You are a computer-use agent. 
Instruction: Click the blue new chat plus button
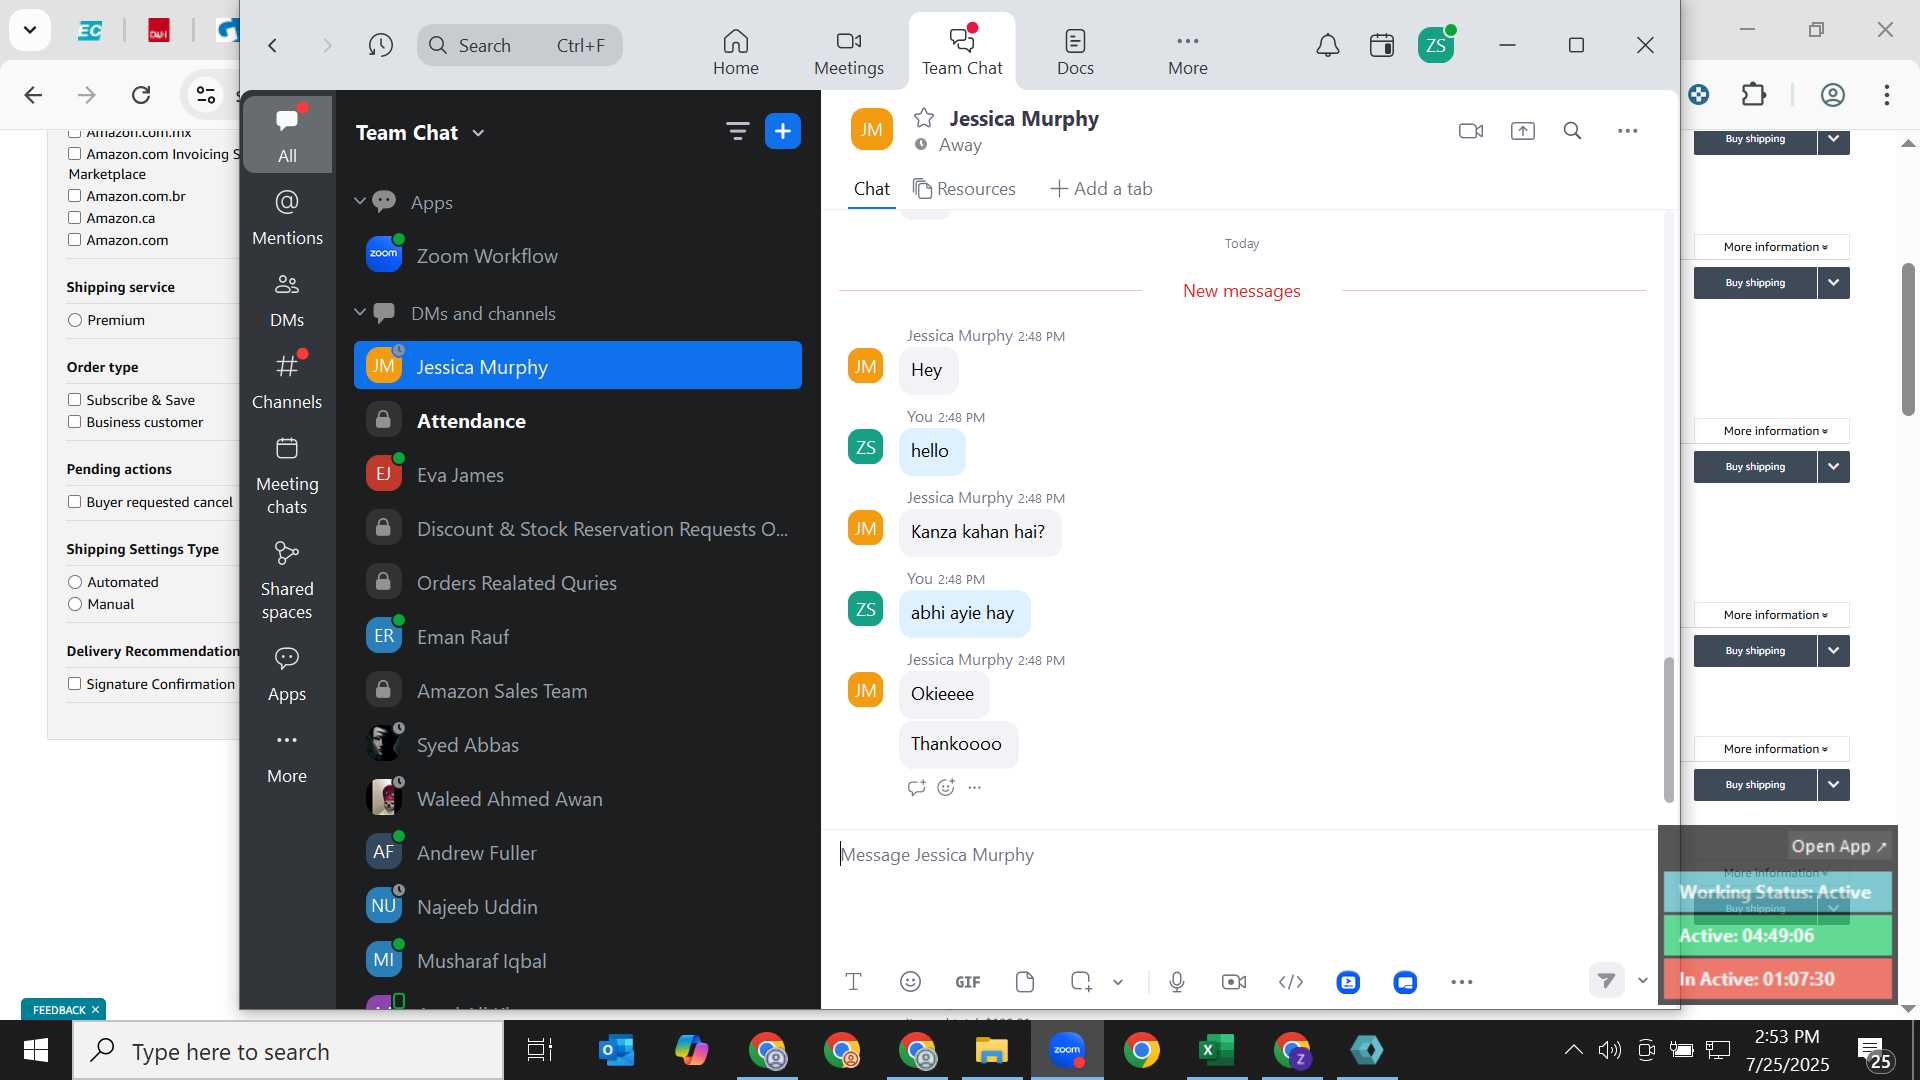tap(783, 131)
